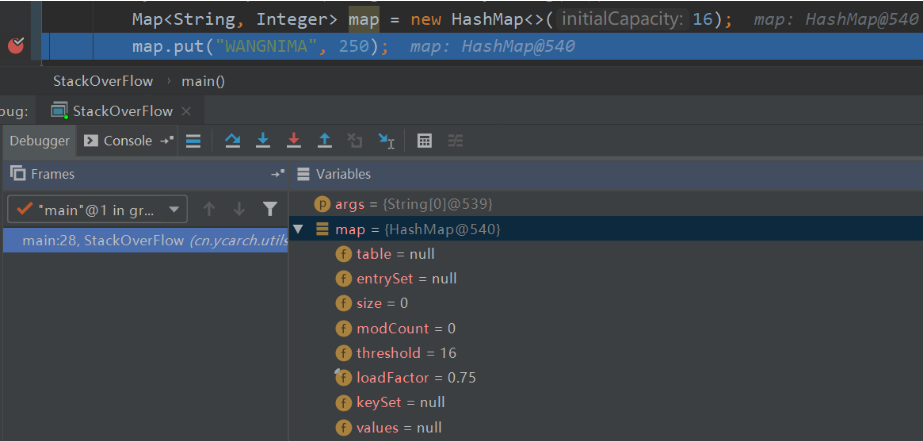Click StackOverFlow in the breadcrumb
The height and width of the screenshot is (442, 923).
103,81
